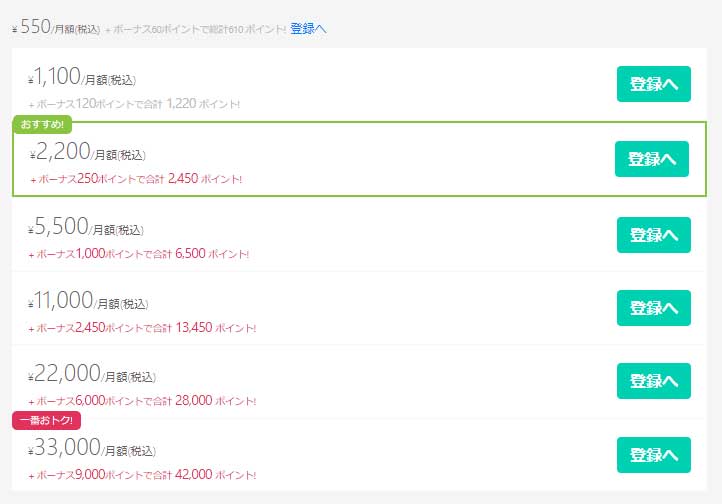722x504 pixels.
Task: Click the 登録へ link for ¥550 plan
Action: pyautogui.click(x=308, y=29)
